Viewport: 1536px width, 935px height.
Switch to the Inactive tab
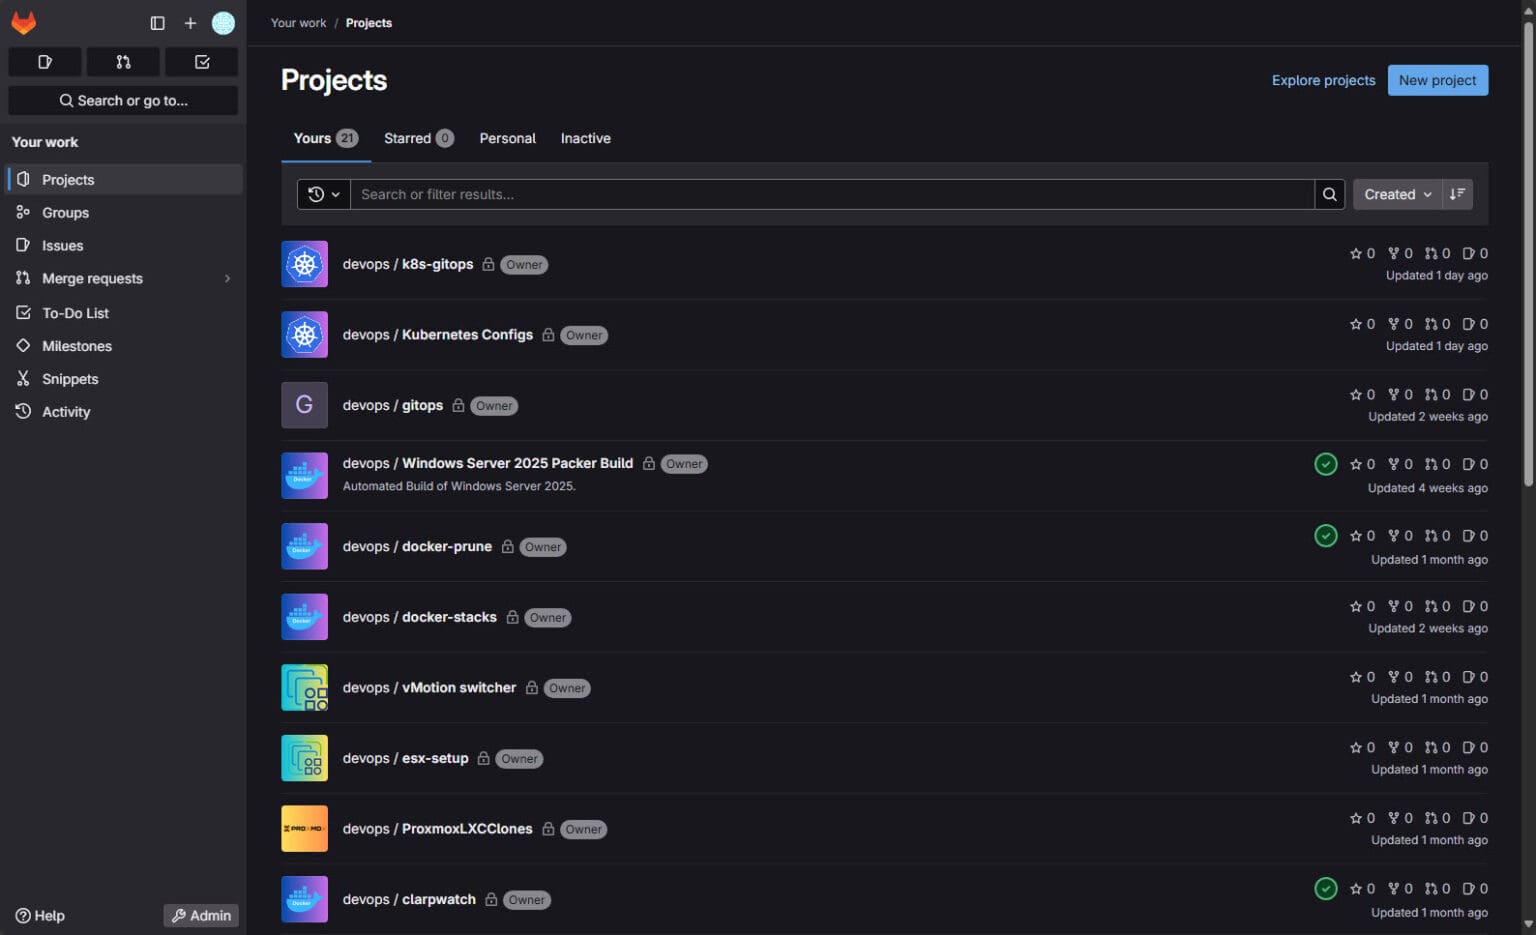585,138
